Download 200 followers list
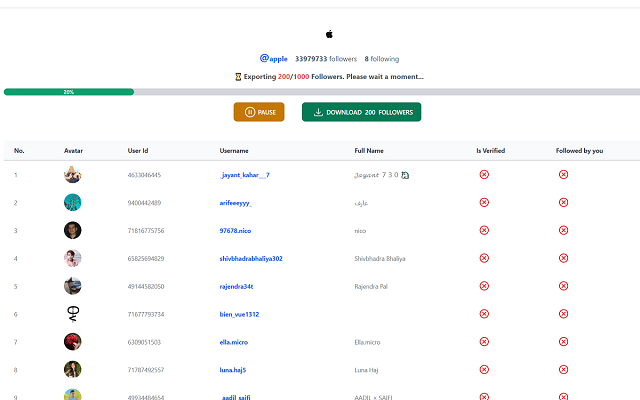The height and width of the screenshot is (400, 640). (x=362, y=112)
